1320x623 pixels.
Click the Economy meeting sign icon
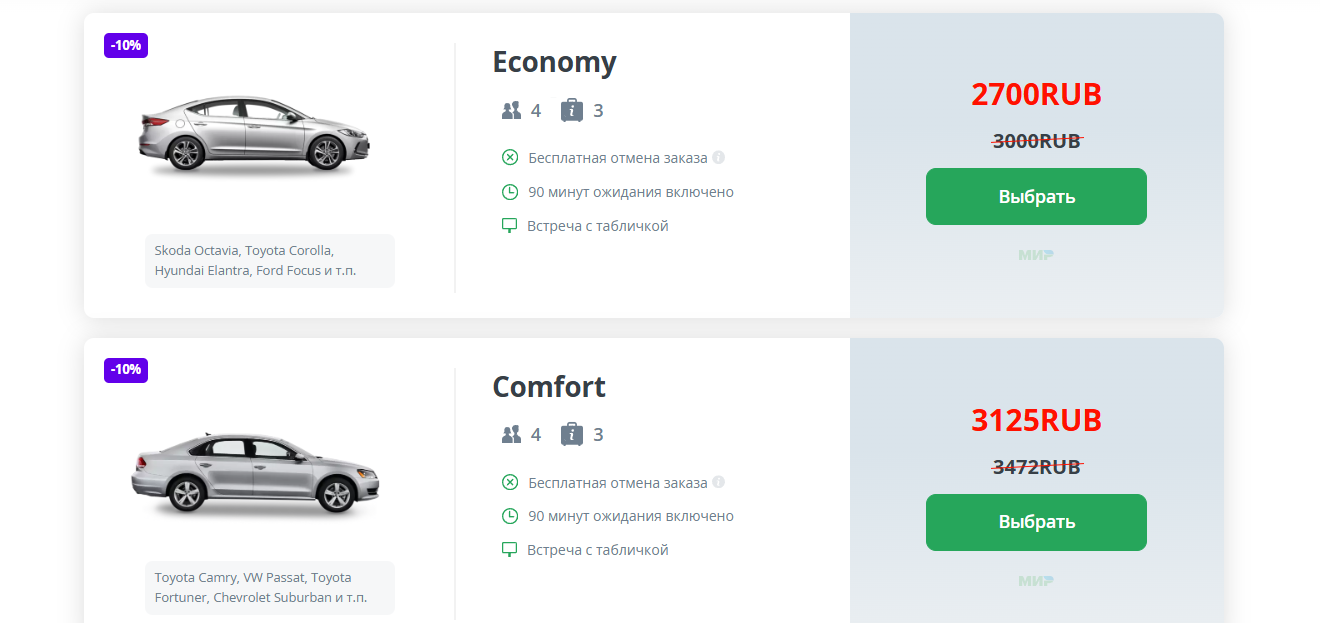tap(510, 226)
